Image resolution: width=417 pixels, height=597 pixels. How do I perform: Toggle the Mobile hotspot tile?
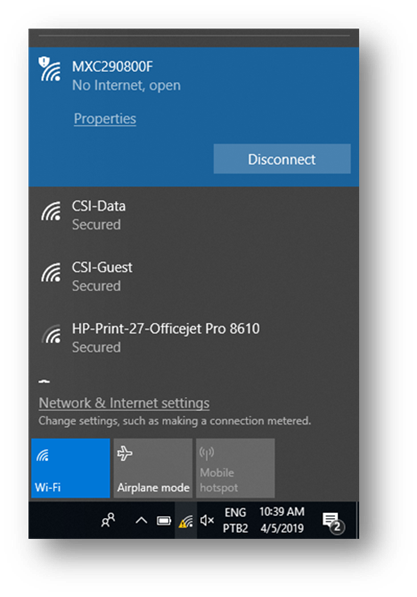pos(235,468)
